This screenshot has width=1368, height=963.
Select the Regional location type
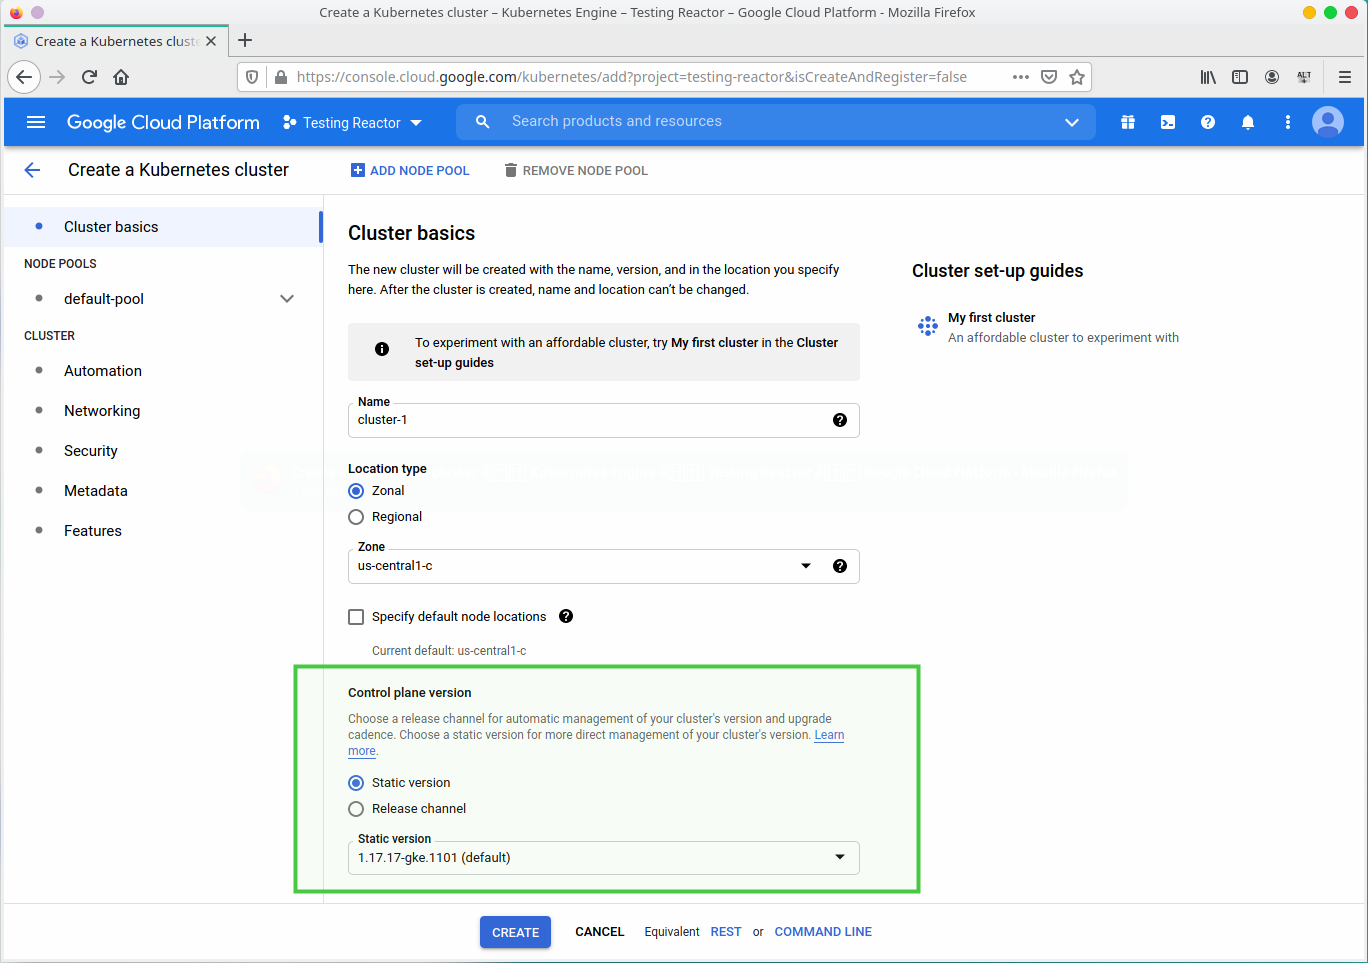click(356, 517)
